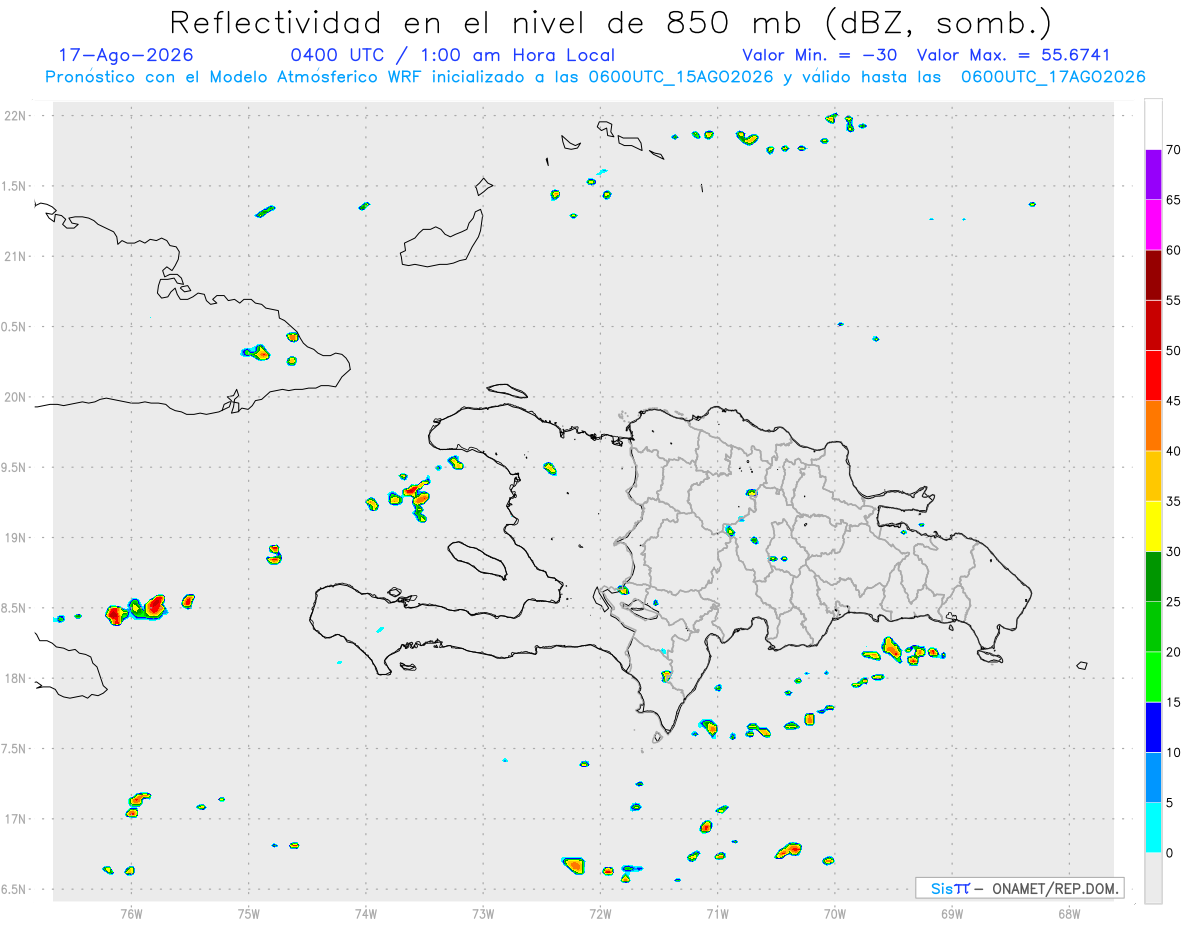This screenshot has height=927, width=1200.
Task: Click the colorbar tick label '35'
Action: [x=1174, y=501]
